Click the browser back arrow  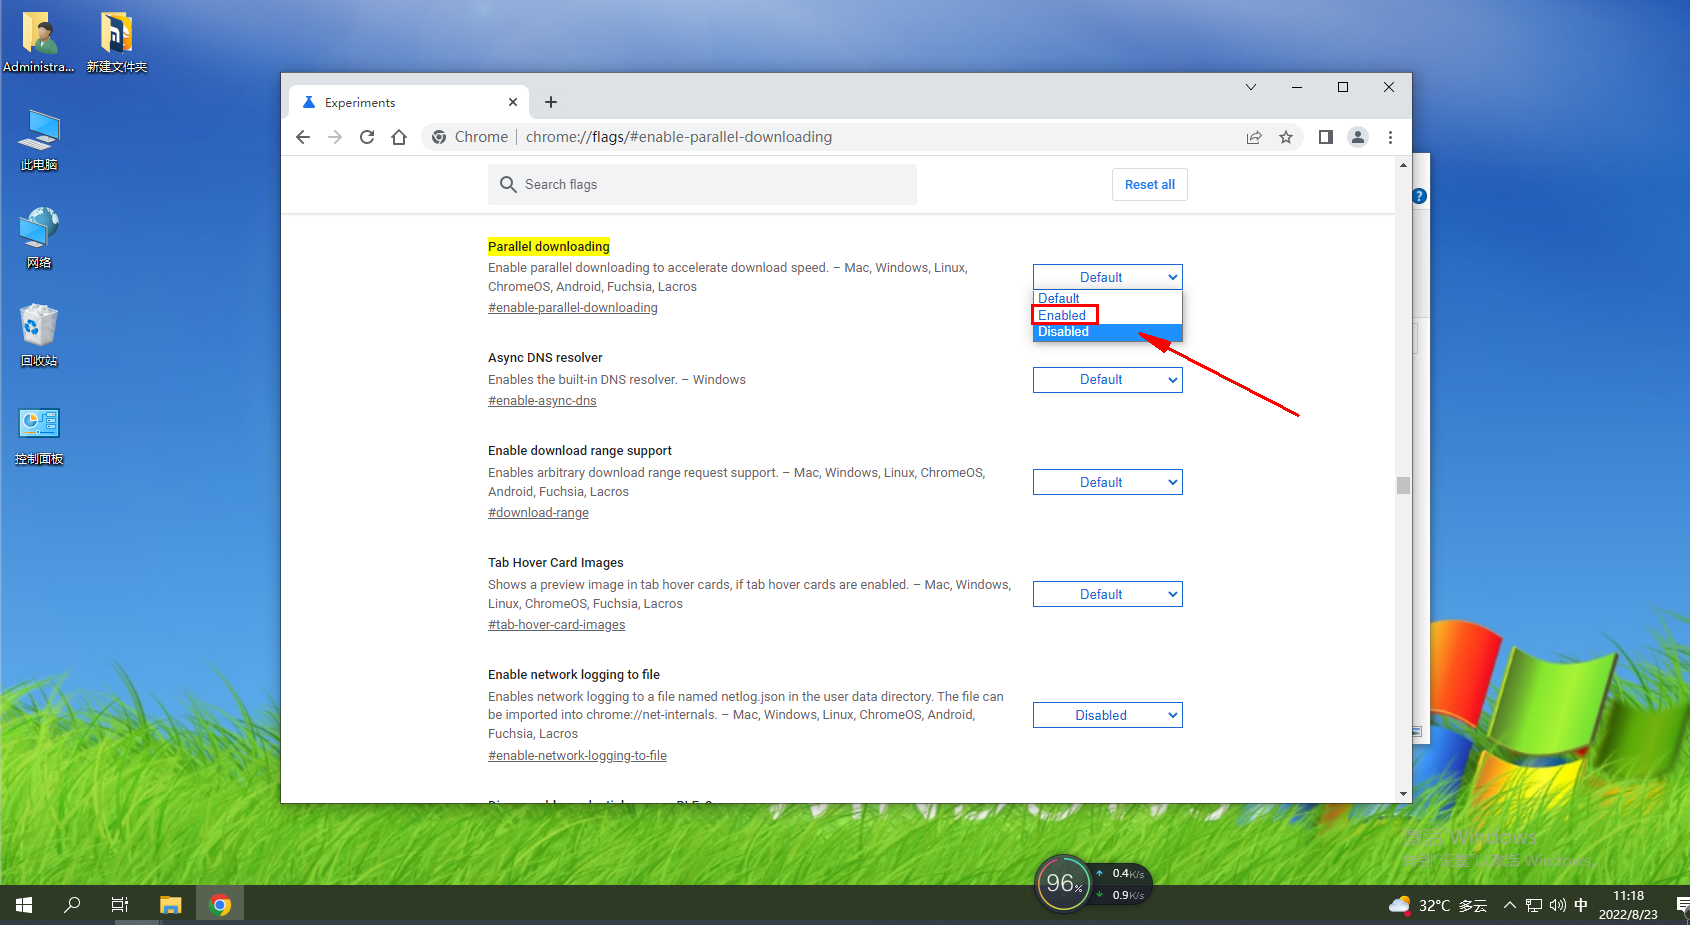click(x=303, y=137)
